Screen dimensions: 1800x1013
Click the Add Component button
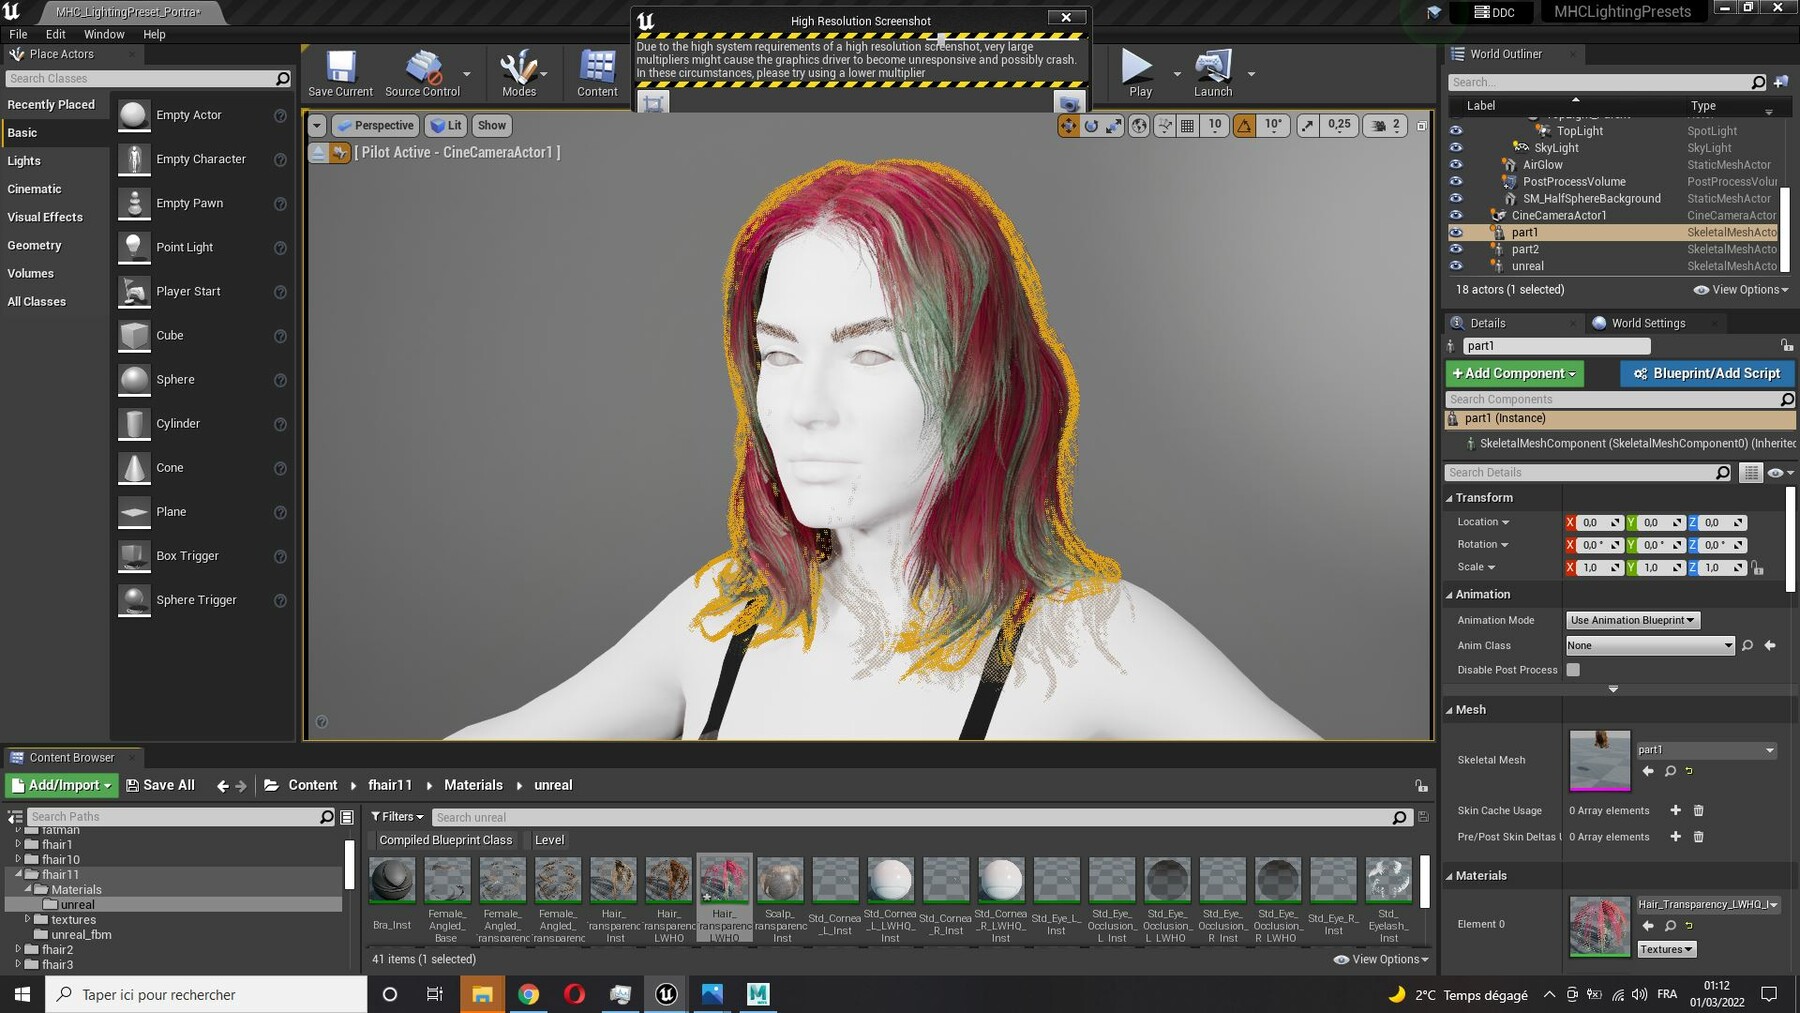pos(1514,373)
